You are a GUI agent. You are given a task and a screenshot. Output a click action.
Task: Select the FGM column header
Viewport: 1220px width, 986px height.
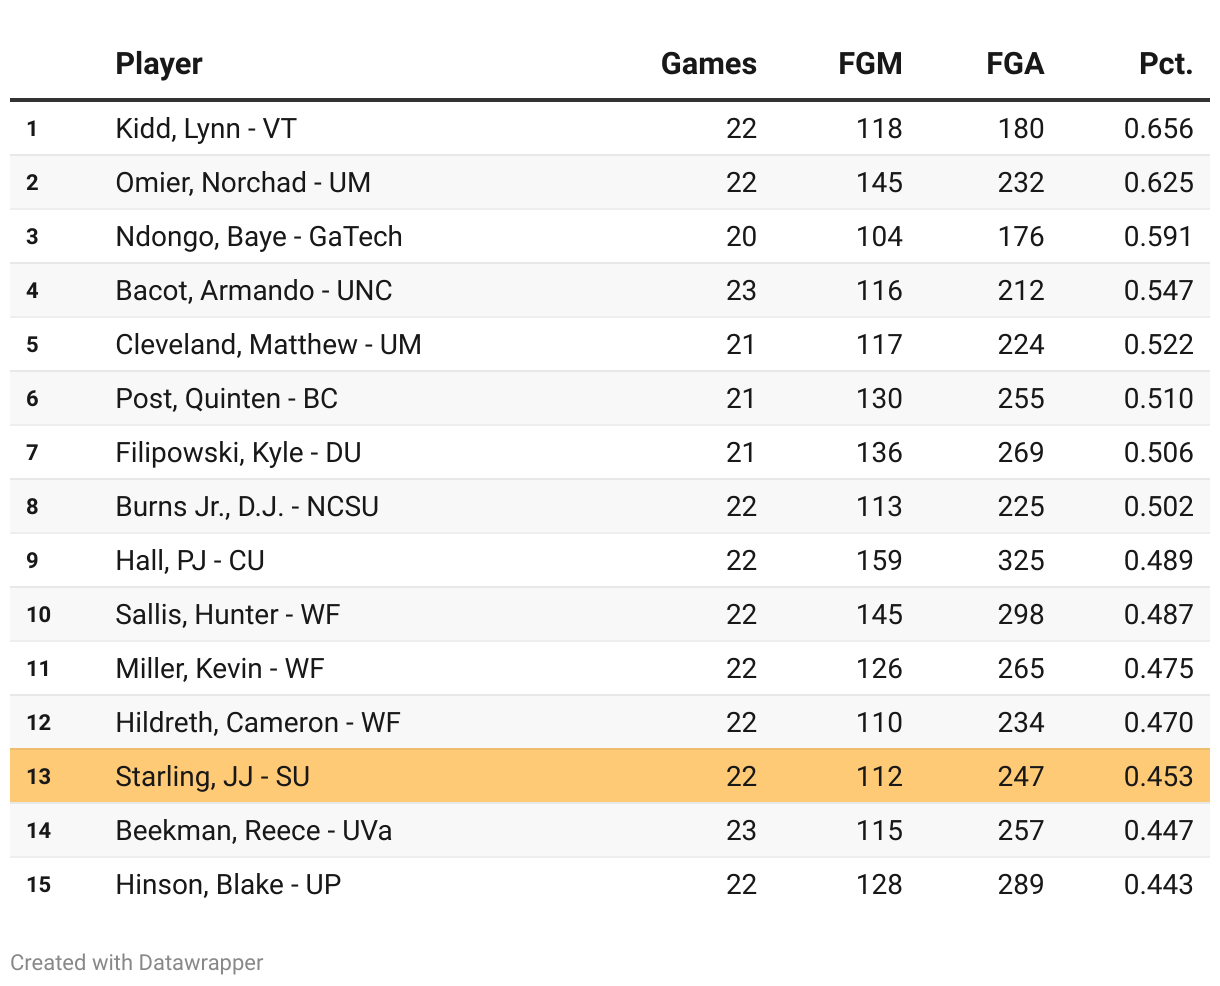click(870, 64)
